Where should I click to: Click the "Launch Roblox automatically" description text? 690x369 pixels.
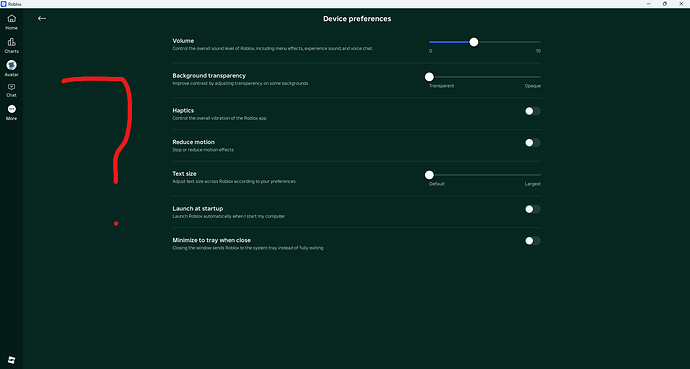pos(229,216)
